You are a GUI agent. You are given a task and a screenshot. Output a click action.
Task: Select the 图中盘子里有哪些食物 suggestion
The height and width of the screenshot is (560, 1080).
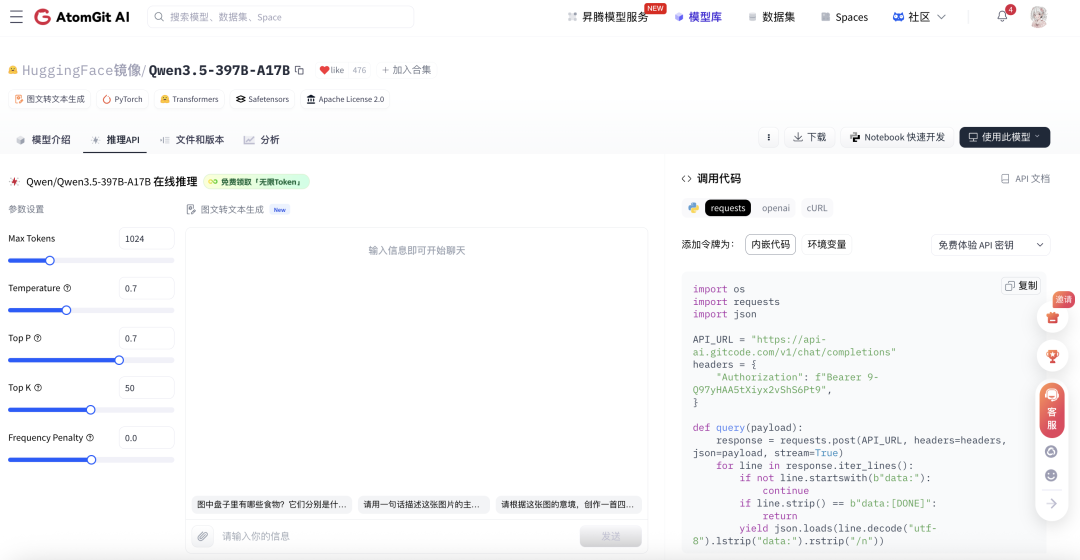(271, 504)
